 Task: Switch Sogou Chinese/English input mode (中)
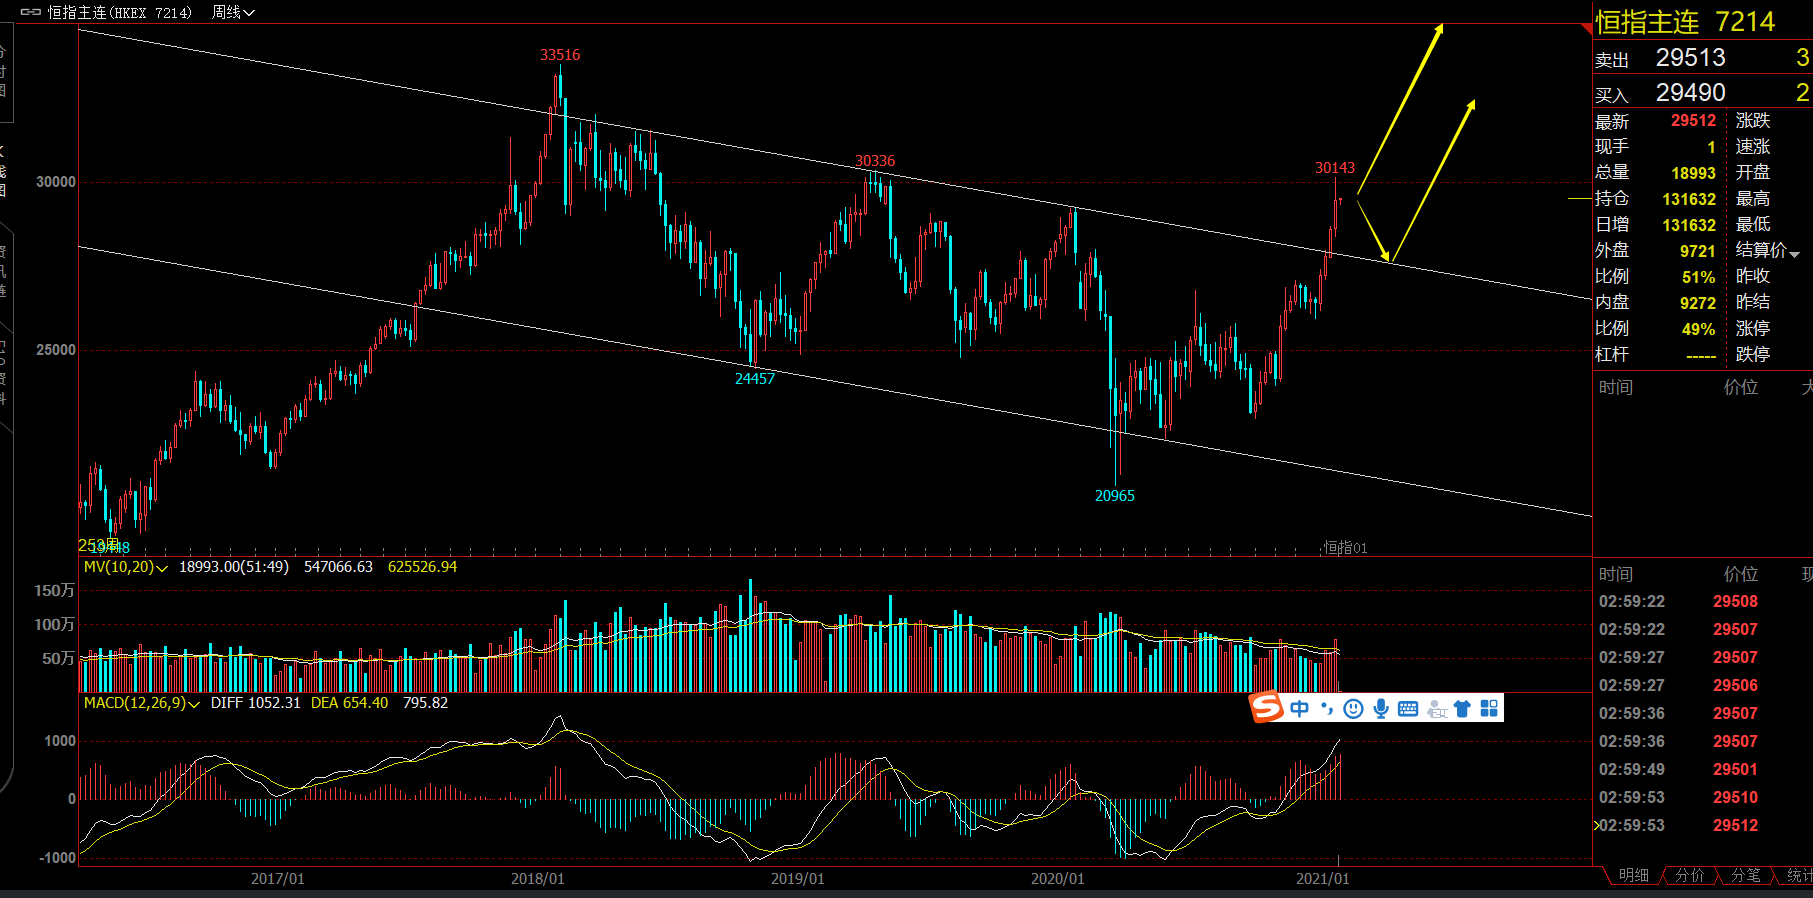1299,709
